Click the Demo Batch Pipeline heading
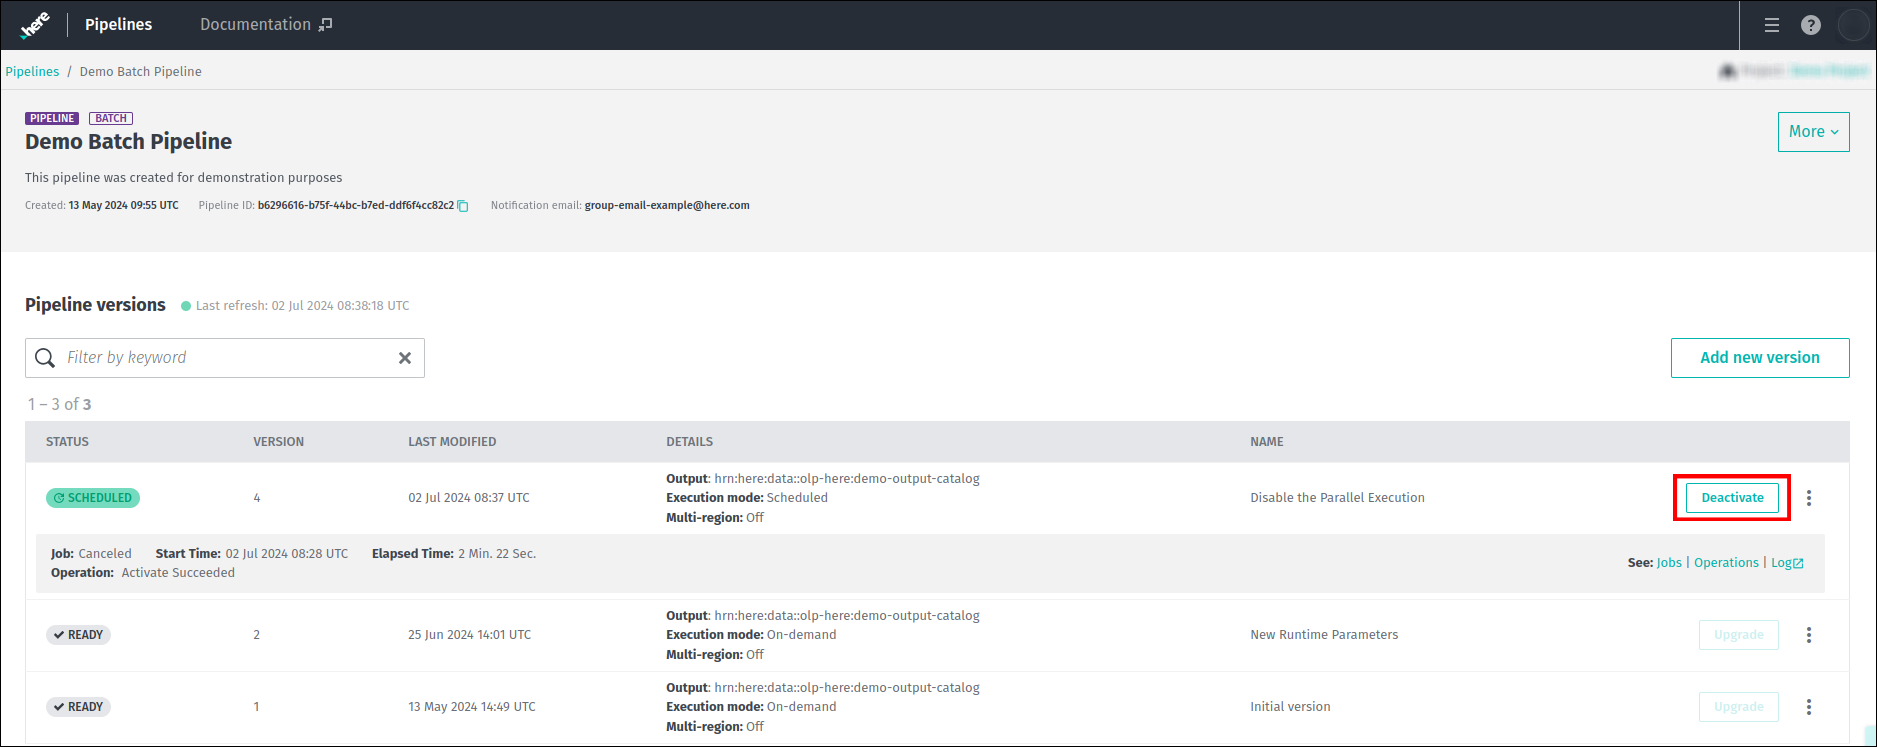1877x747 pixels. click(x=128, y=142)
